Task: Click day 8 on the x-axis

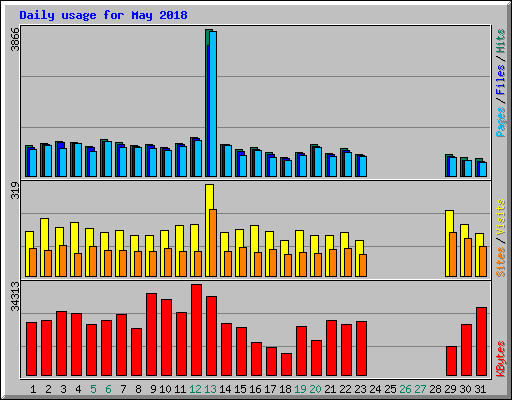Action: [138, 389]
